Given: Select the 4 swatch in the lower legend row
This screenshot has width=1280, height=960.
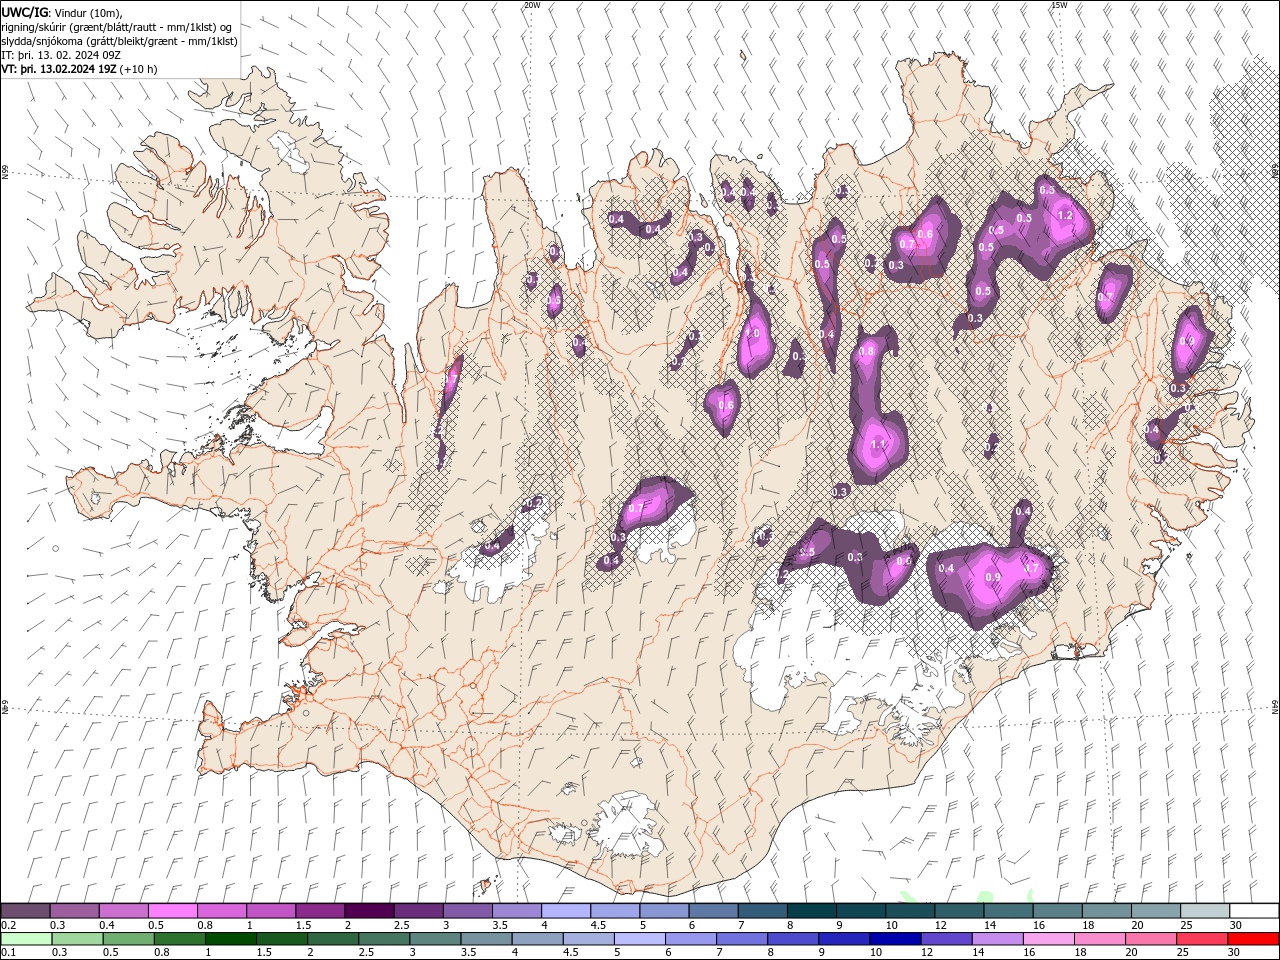Looking at the screenshot, I should (536, 939).
